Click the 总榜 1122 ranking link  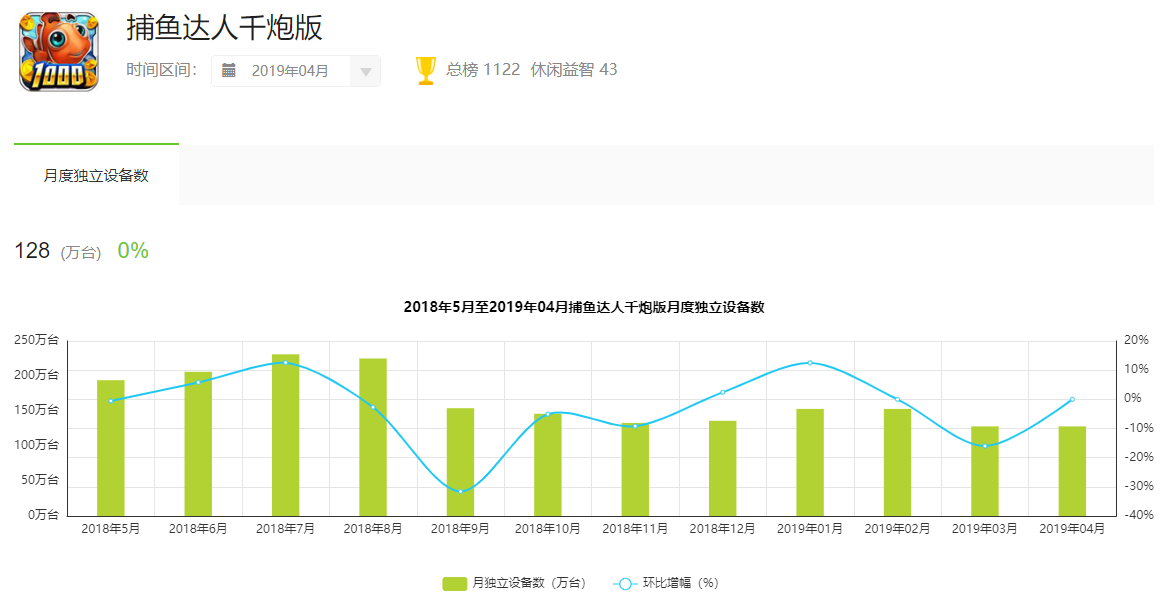pyautogui.click(x=483, y=70)
